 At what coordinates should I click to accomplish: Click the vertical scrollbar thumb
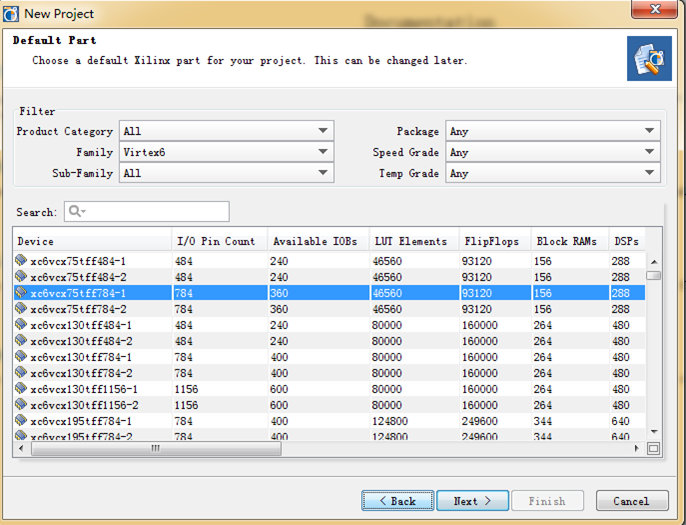click(x=654, y=275)
